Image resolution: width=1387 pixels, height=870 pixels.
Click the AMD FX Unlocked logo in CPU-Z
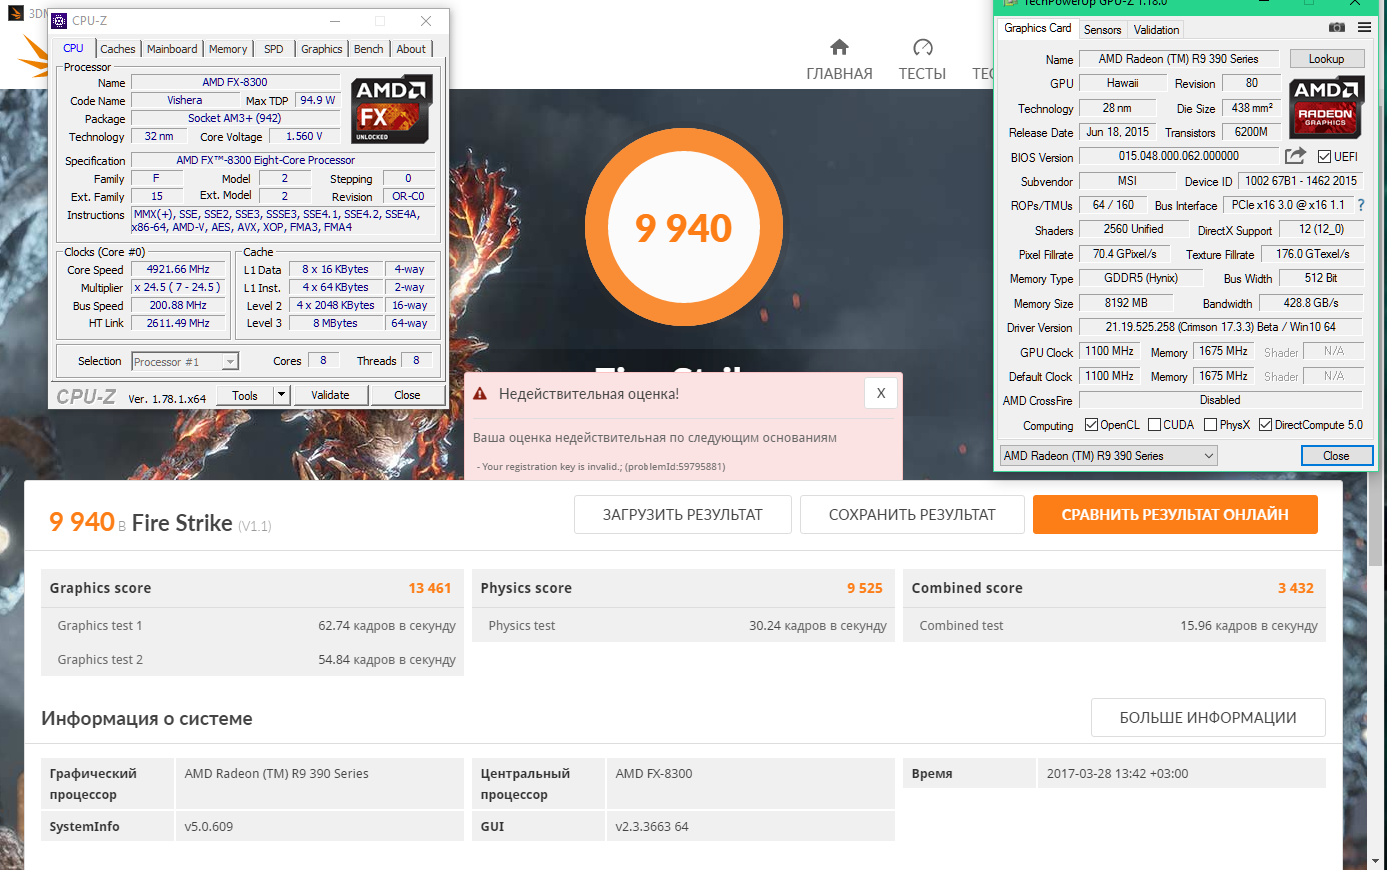392,109
